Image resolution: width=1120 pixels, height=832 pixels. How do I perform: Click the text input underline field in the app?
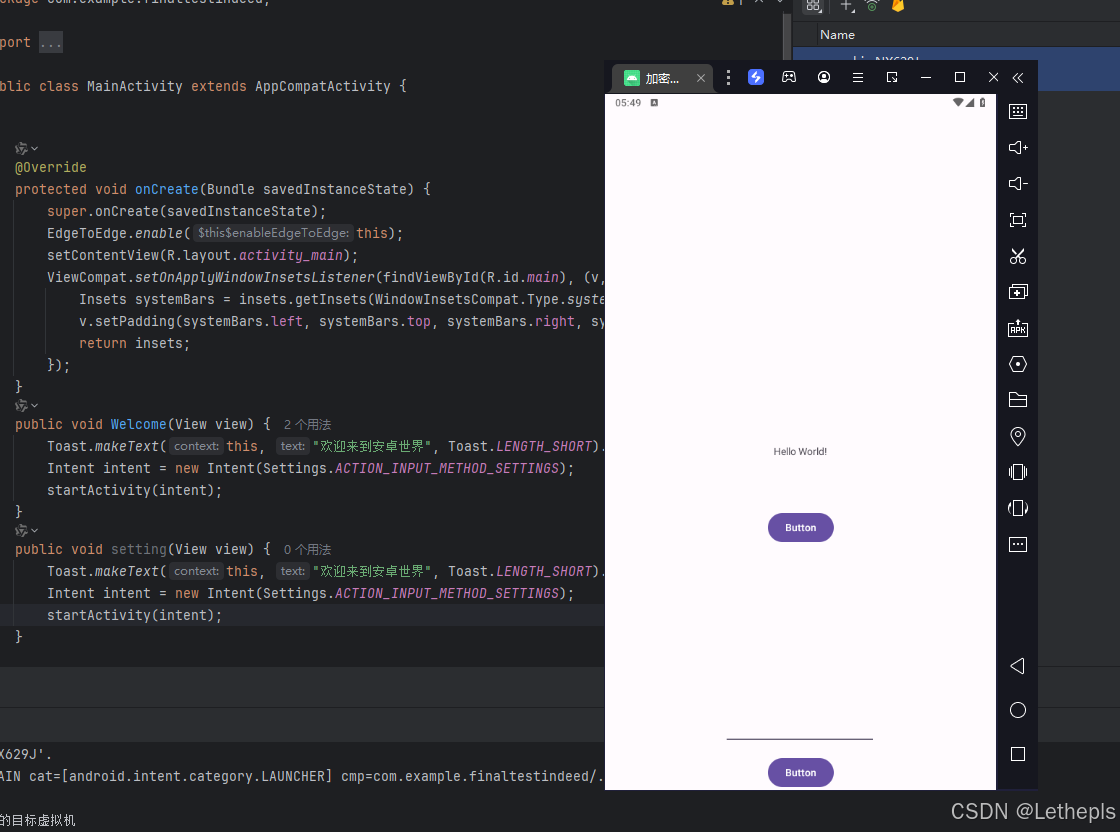(x=799, y=728)
